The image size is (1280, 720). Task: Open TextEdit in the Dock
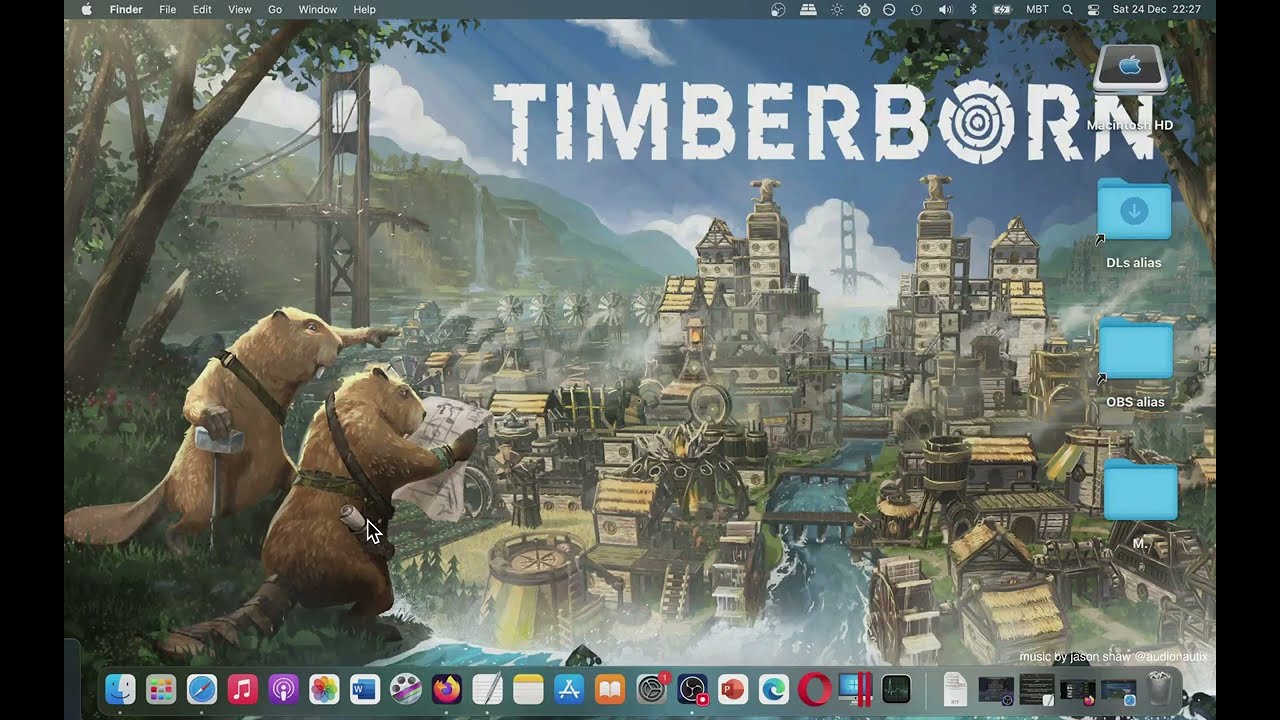[487, 689]
